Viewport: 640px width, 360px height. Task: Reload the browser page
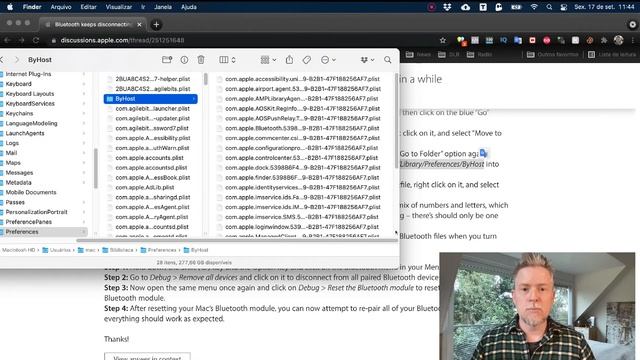click(36, 40)
